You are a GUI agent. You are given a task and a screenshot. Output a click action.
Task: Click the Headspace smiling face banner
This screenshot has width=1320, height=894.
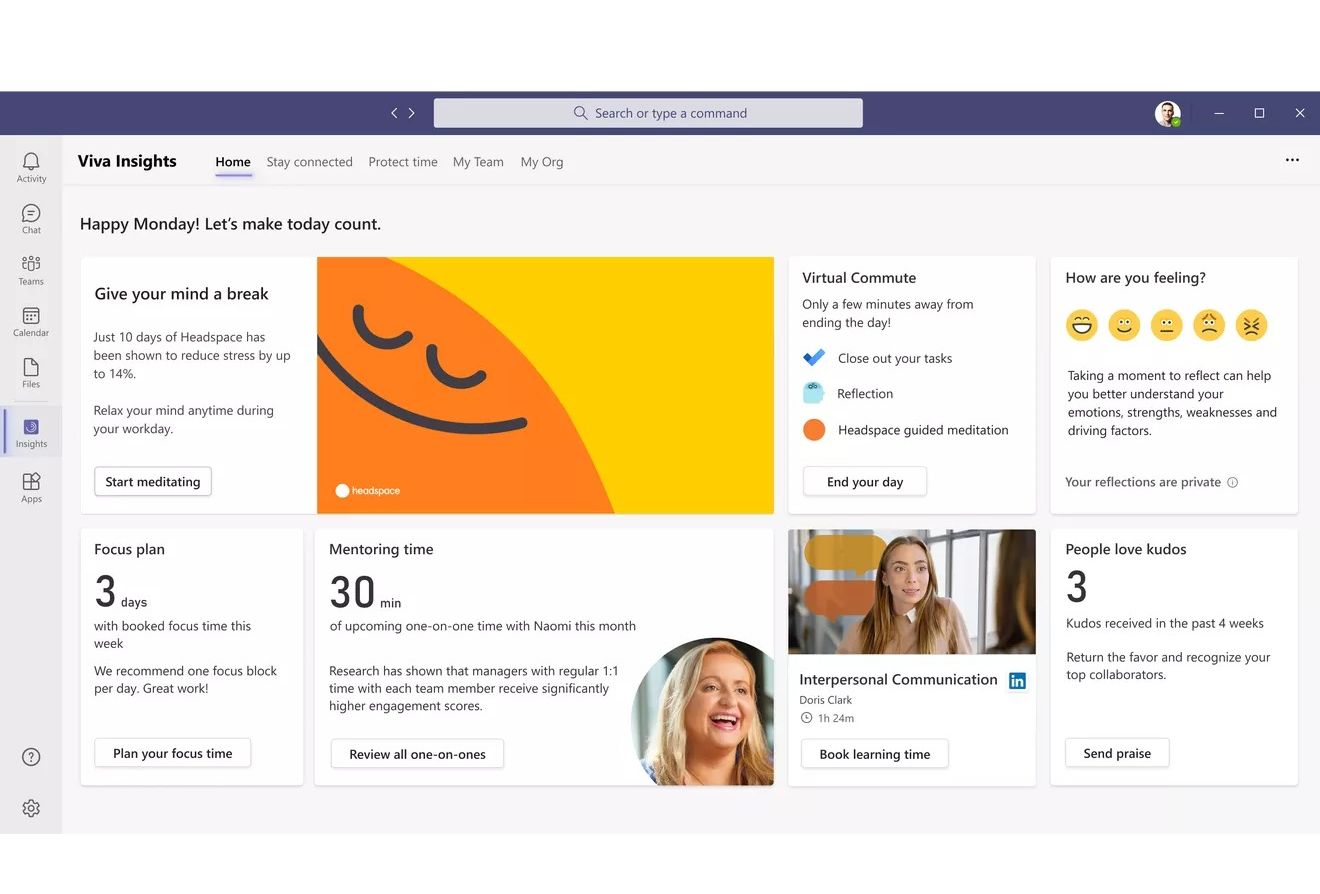click(545, 385)
